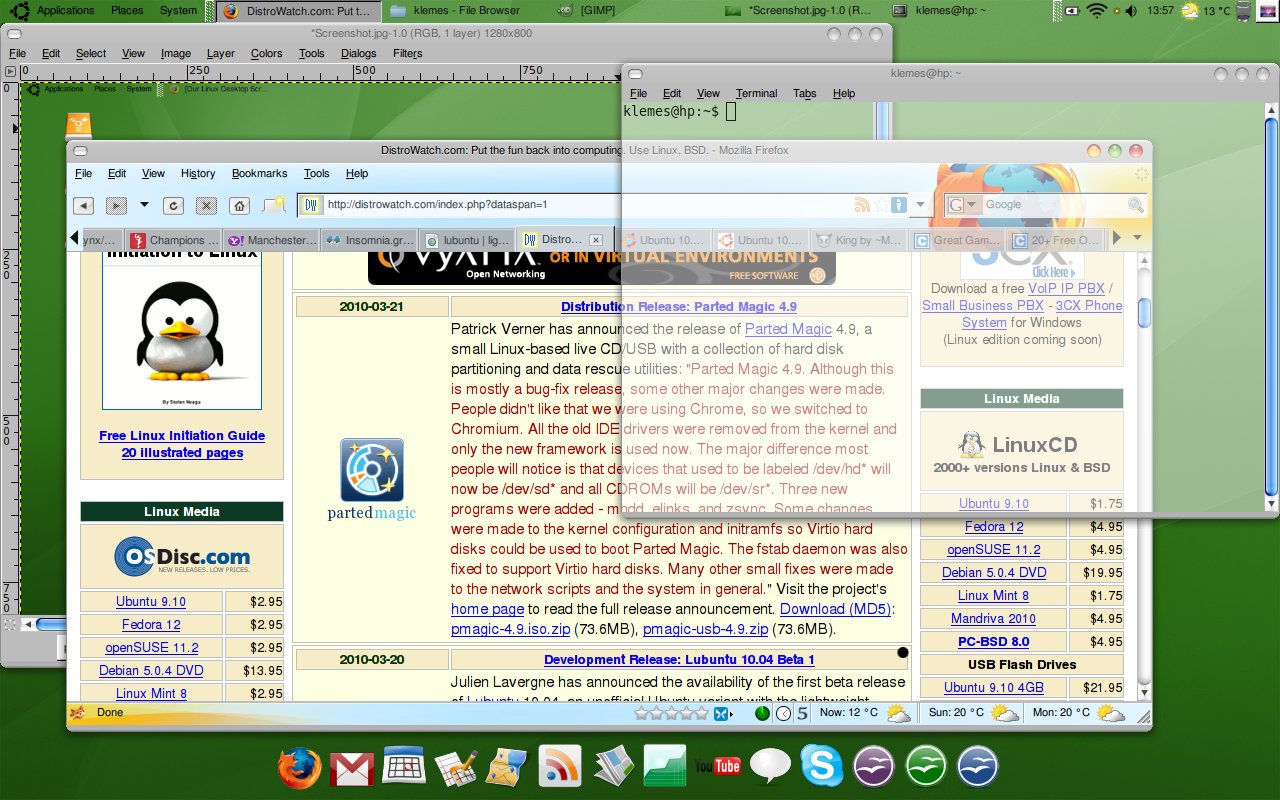Open Terminal menu in terminal window

(756, 93)
